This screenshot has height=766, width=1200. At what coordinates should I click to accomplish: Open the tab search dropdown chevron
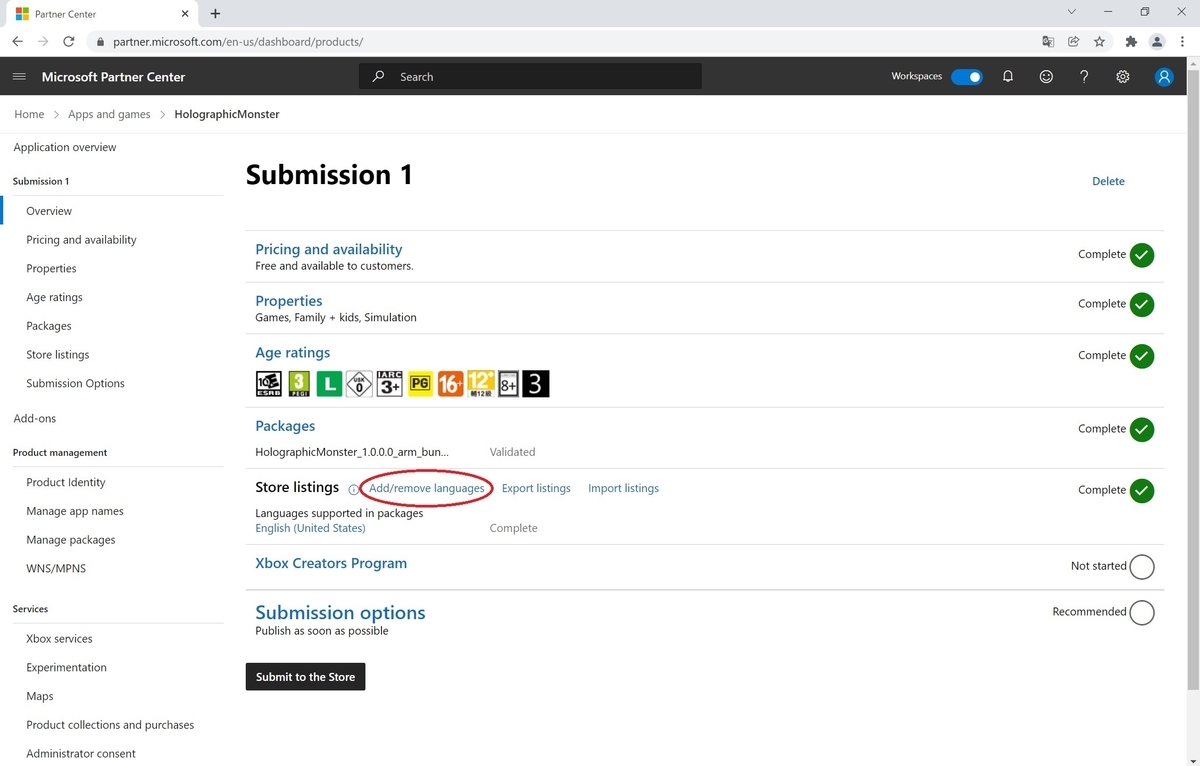1071,13
